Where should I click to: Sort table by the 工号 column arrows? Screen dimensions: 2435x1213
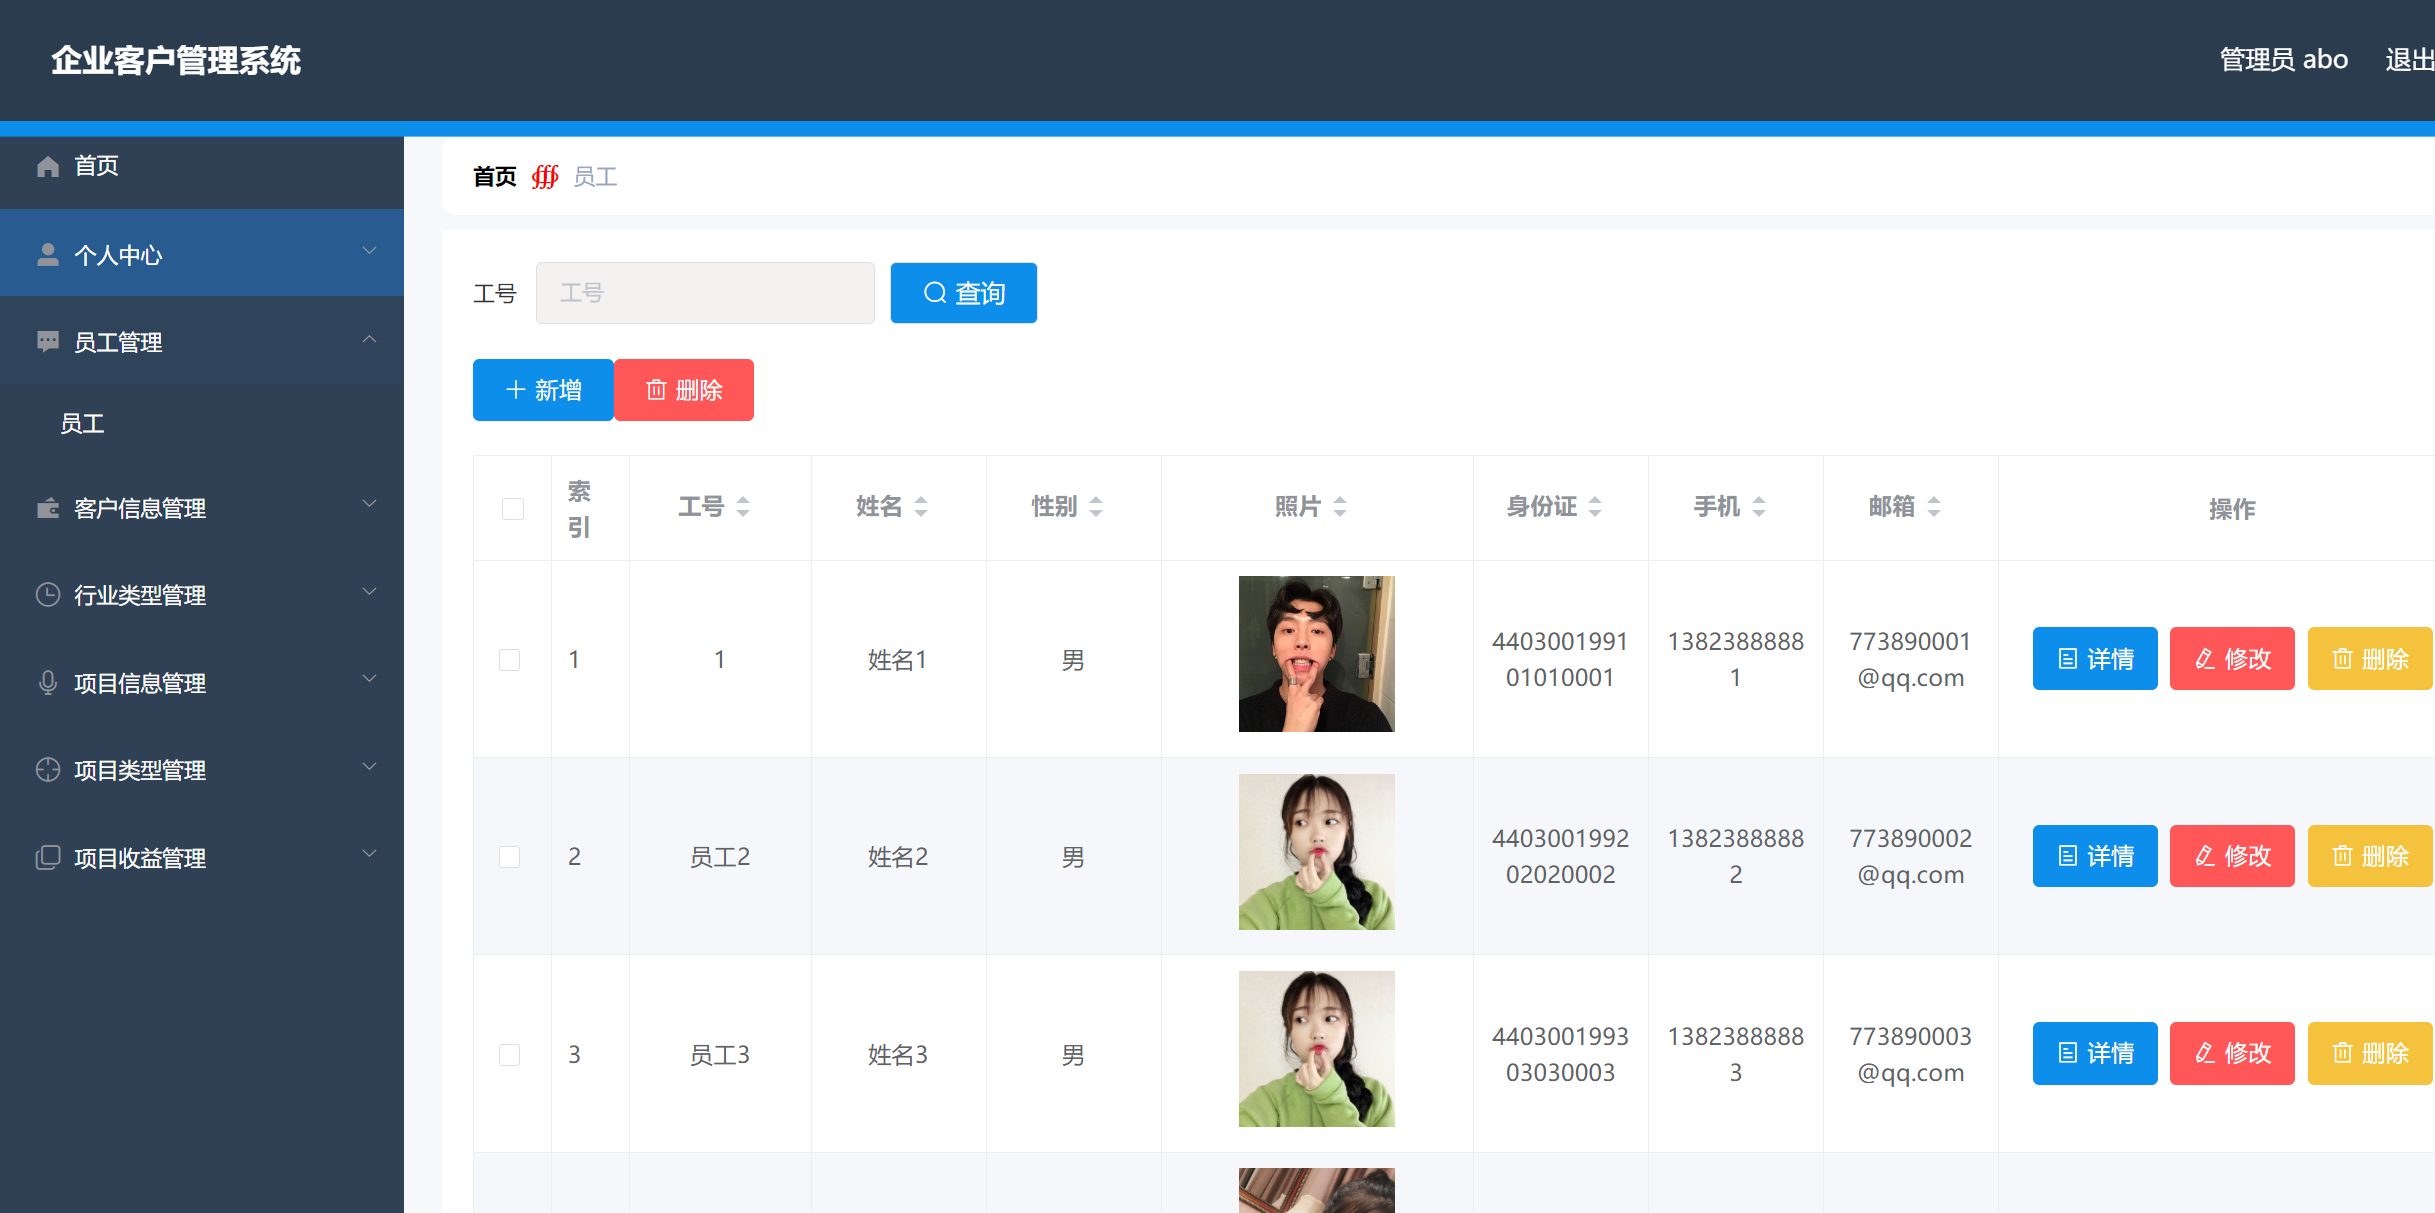(743, 507)
